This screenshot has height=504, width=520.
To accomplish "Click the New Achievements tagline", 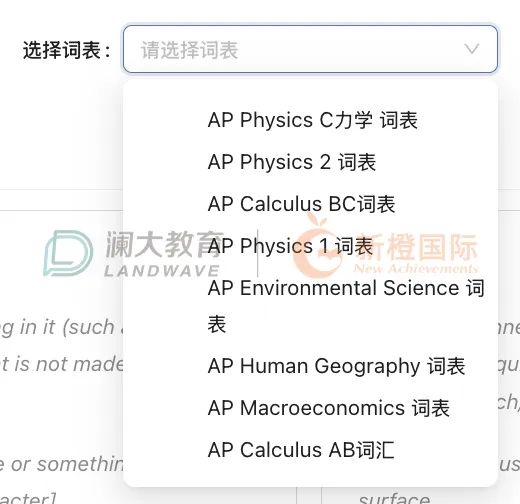I will [x=415, y=269].
